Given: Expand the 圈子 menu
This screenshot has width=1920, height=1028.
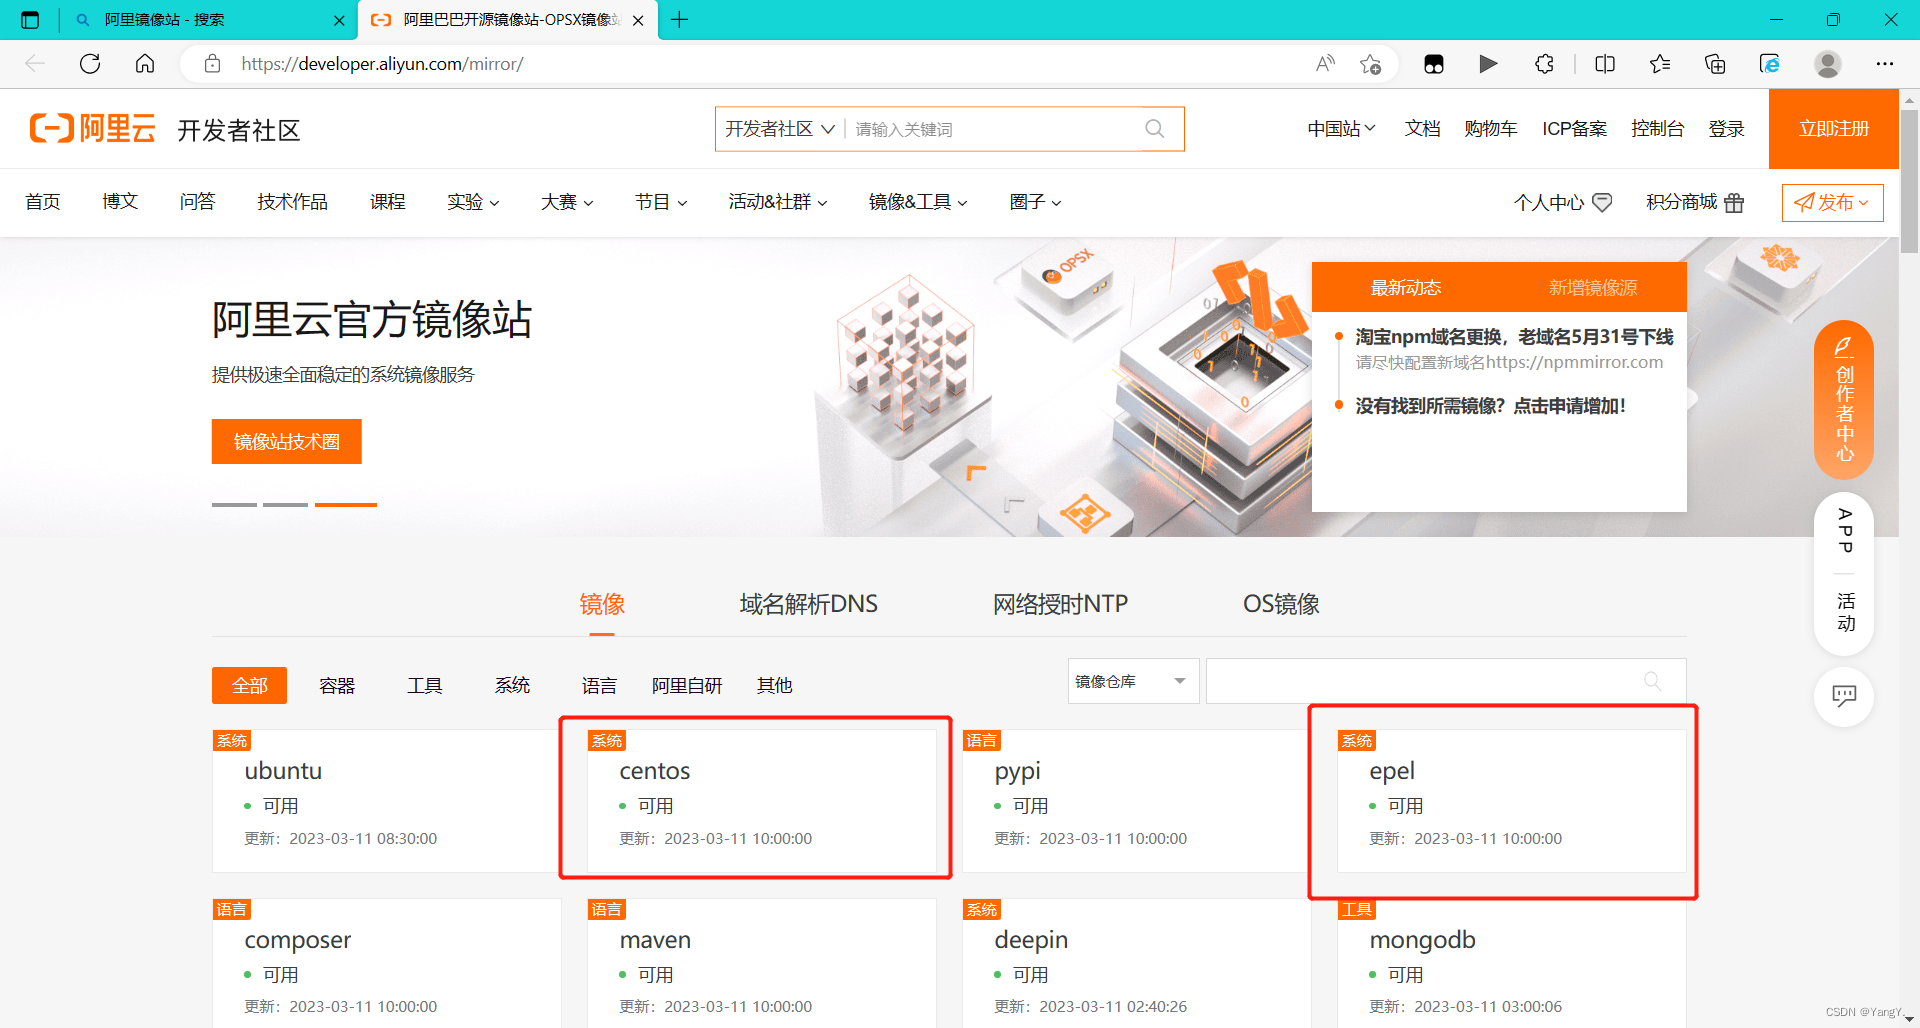Looking at the screenshot, I should coord(1035,202).
